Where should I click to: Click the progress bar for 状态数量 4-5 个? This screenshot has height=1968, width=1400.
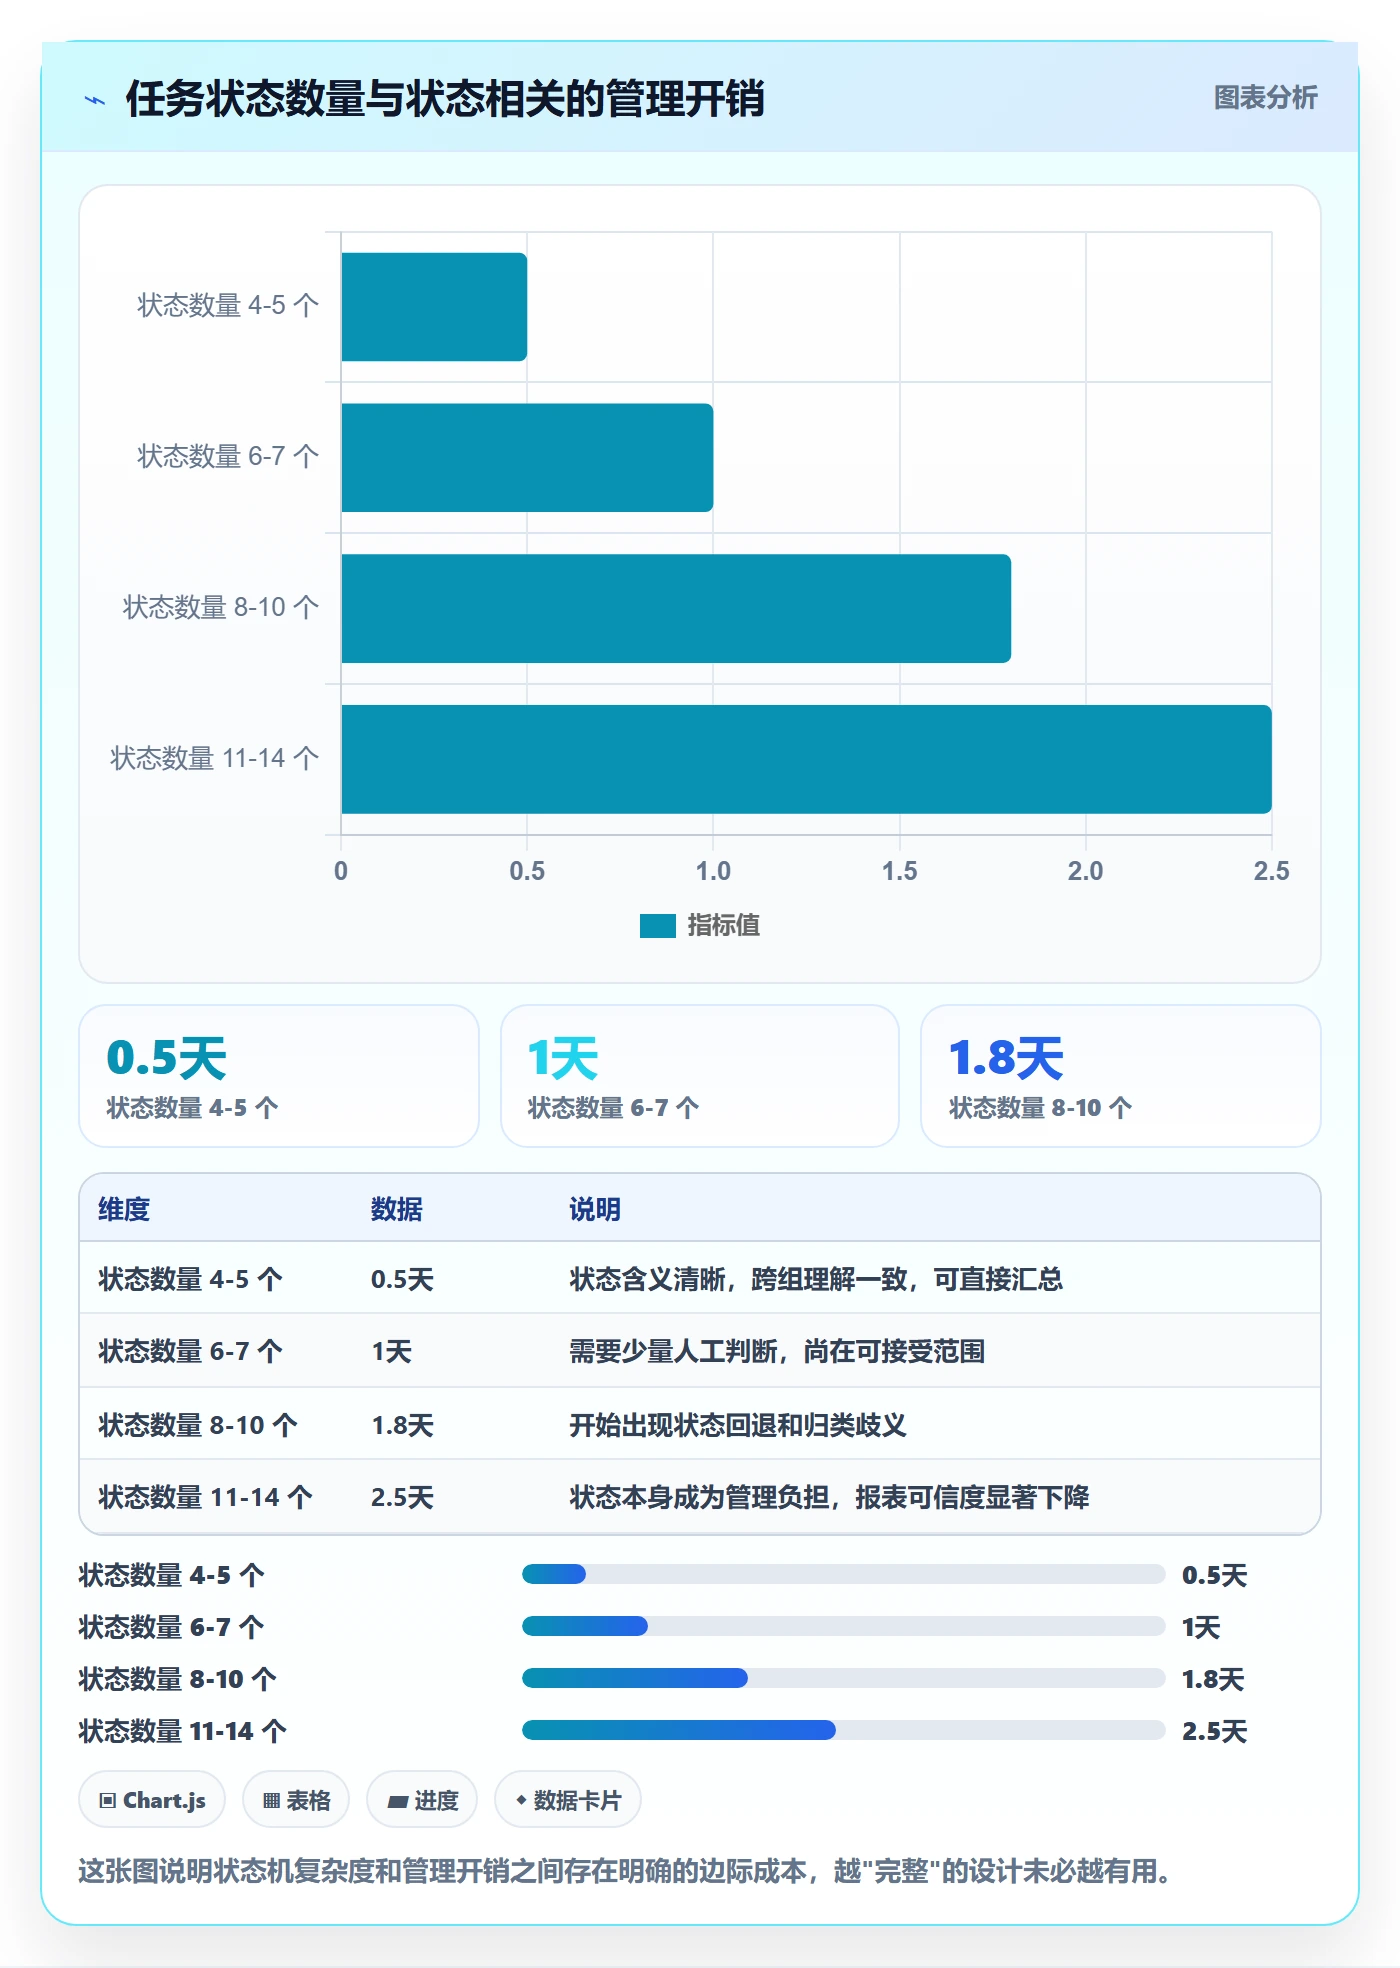[x=843, y=1574]
